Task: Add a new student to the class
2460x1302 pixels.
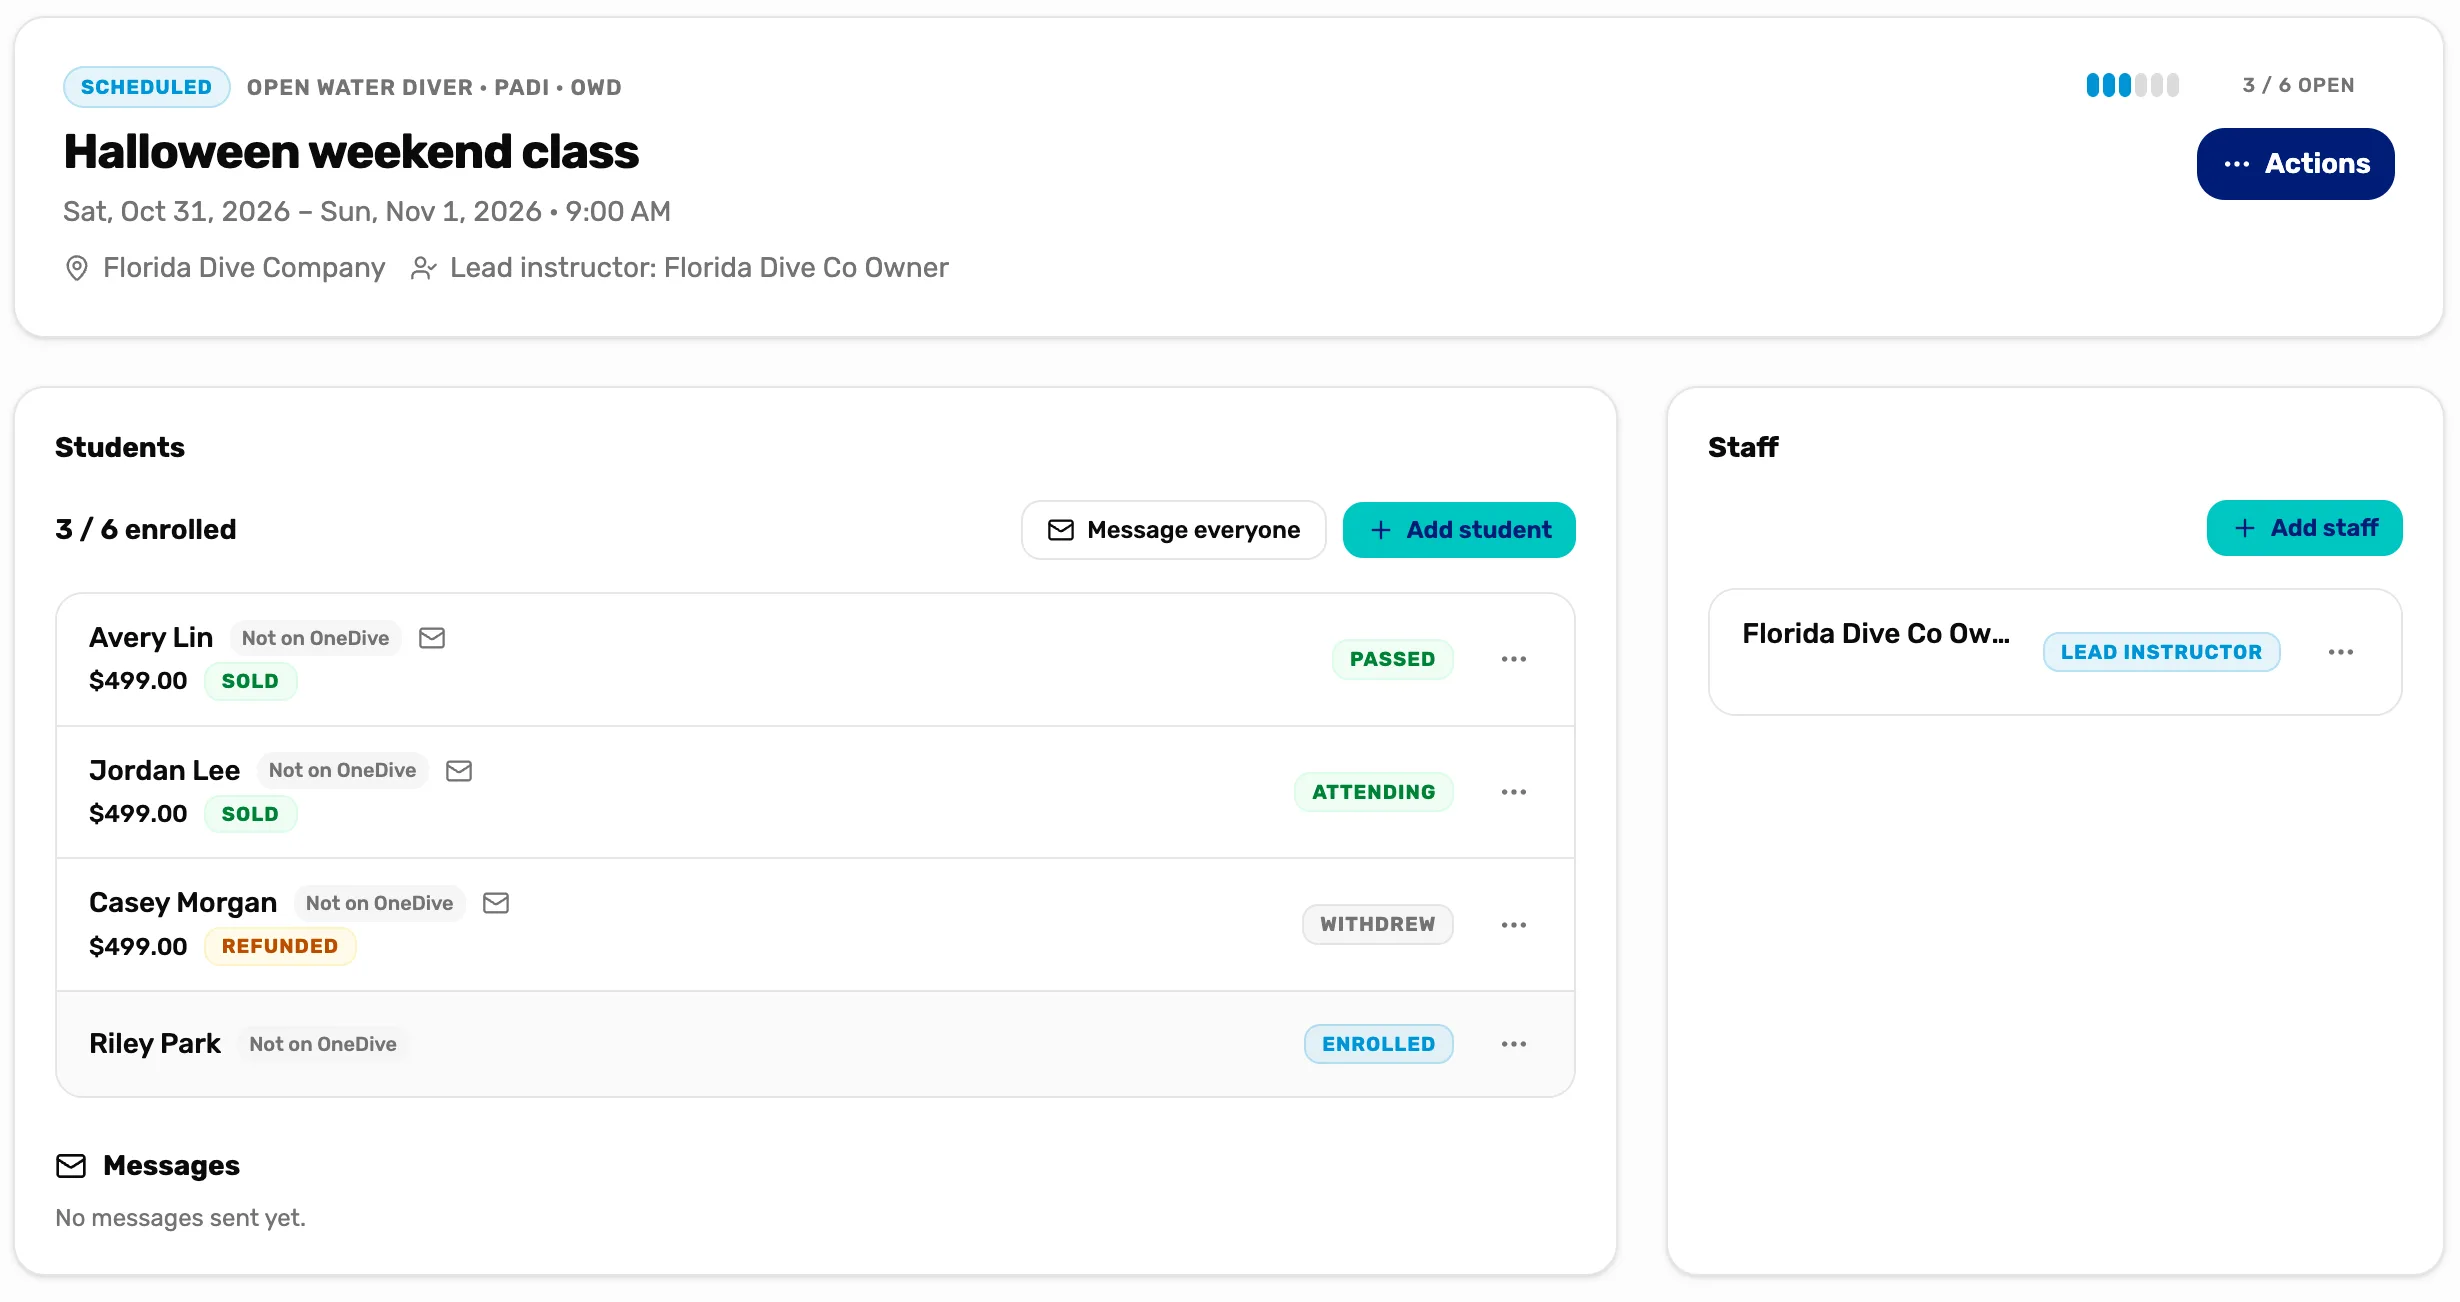Action: (x=1459, y=530)
